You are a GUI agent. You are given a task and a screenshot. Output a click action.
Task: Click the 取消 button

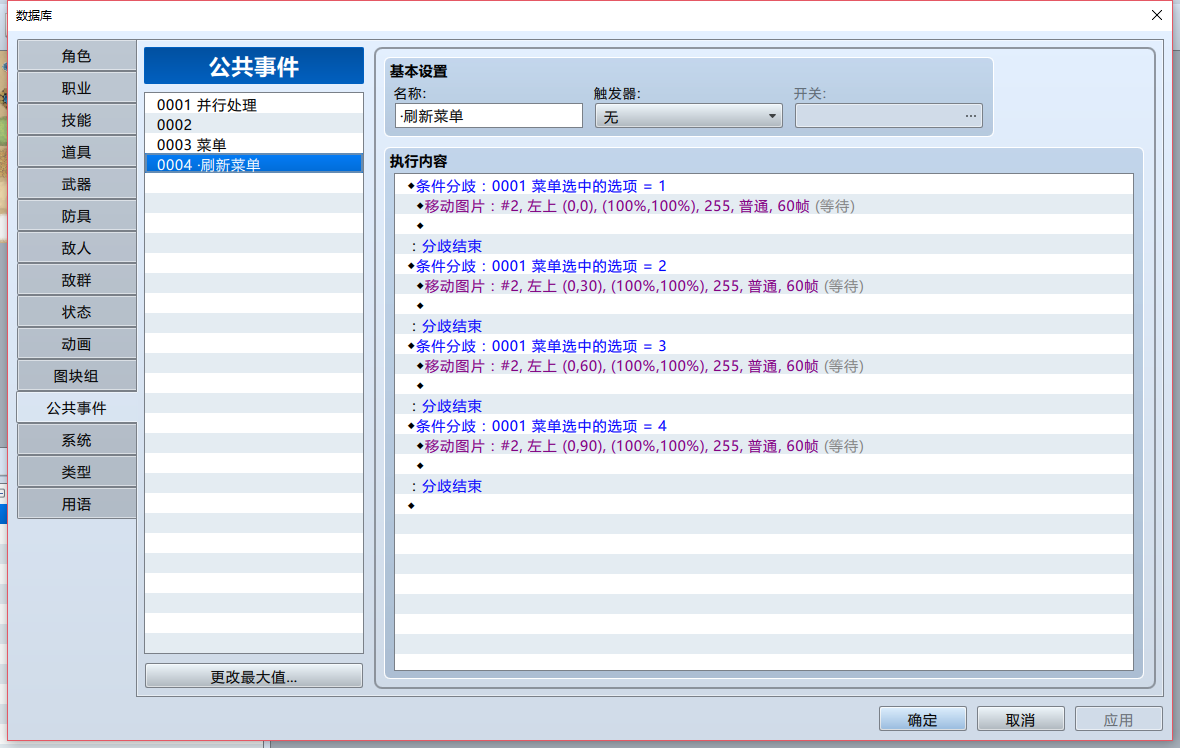1020,719
